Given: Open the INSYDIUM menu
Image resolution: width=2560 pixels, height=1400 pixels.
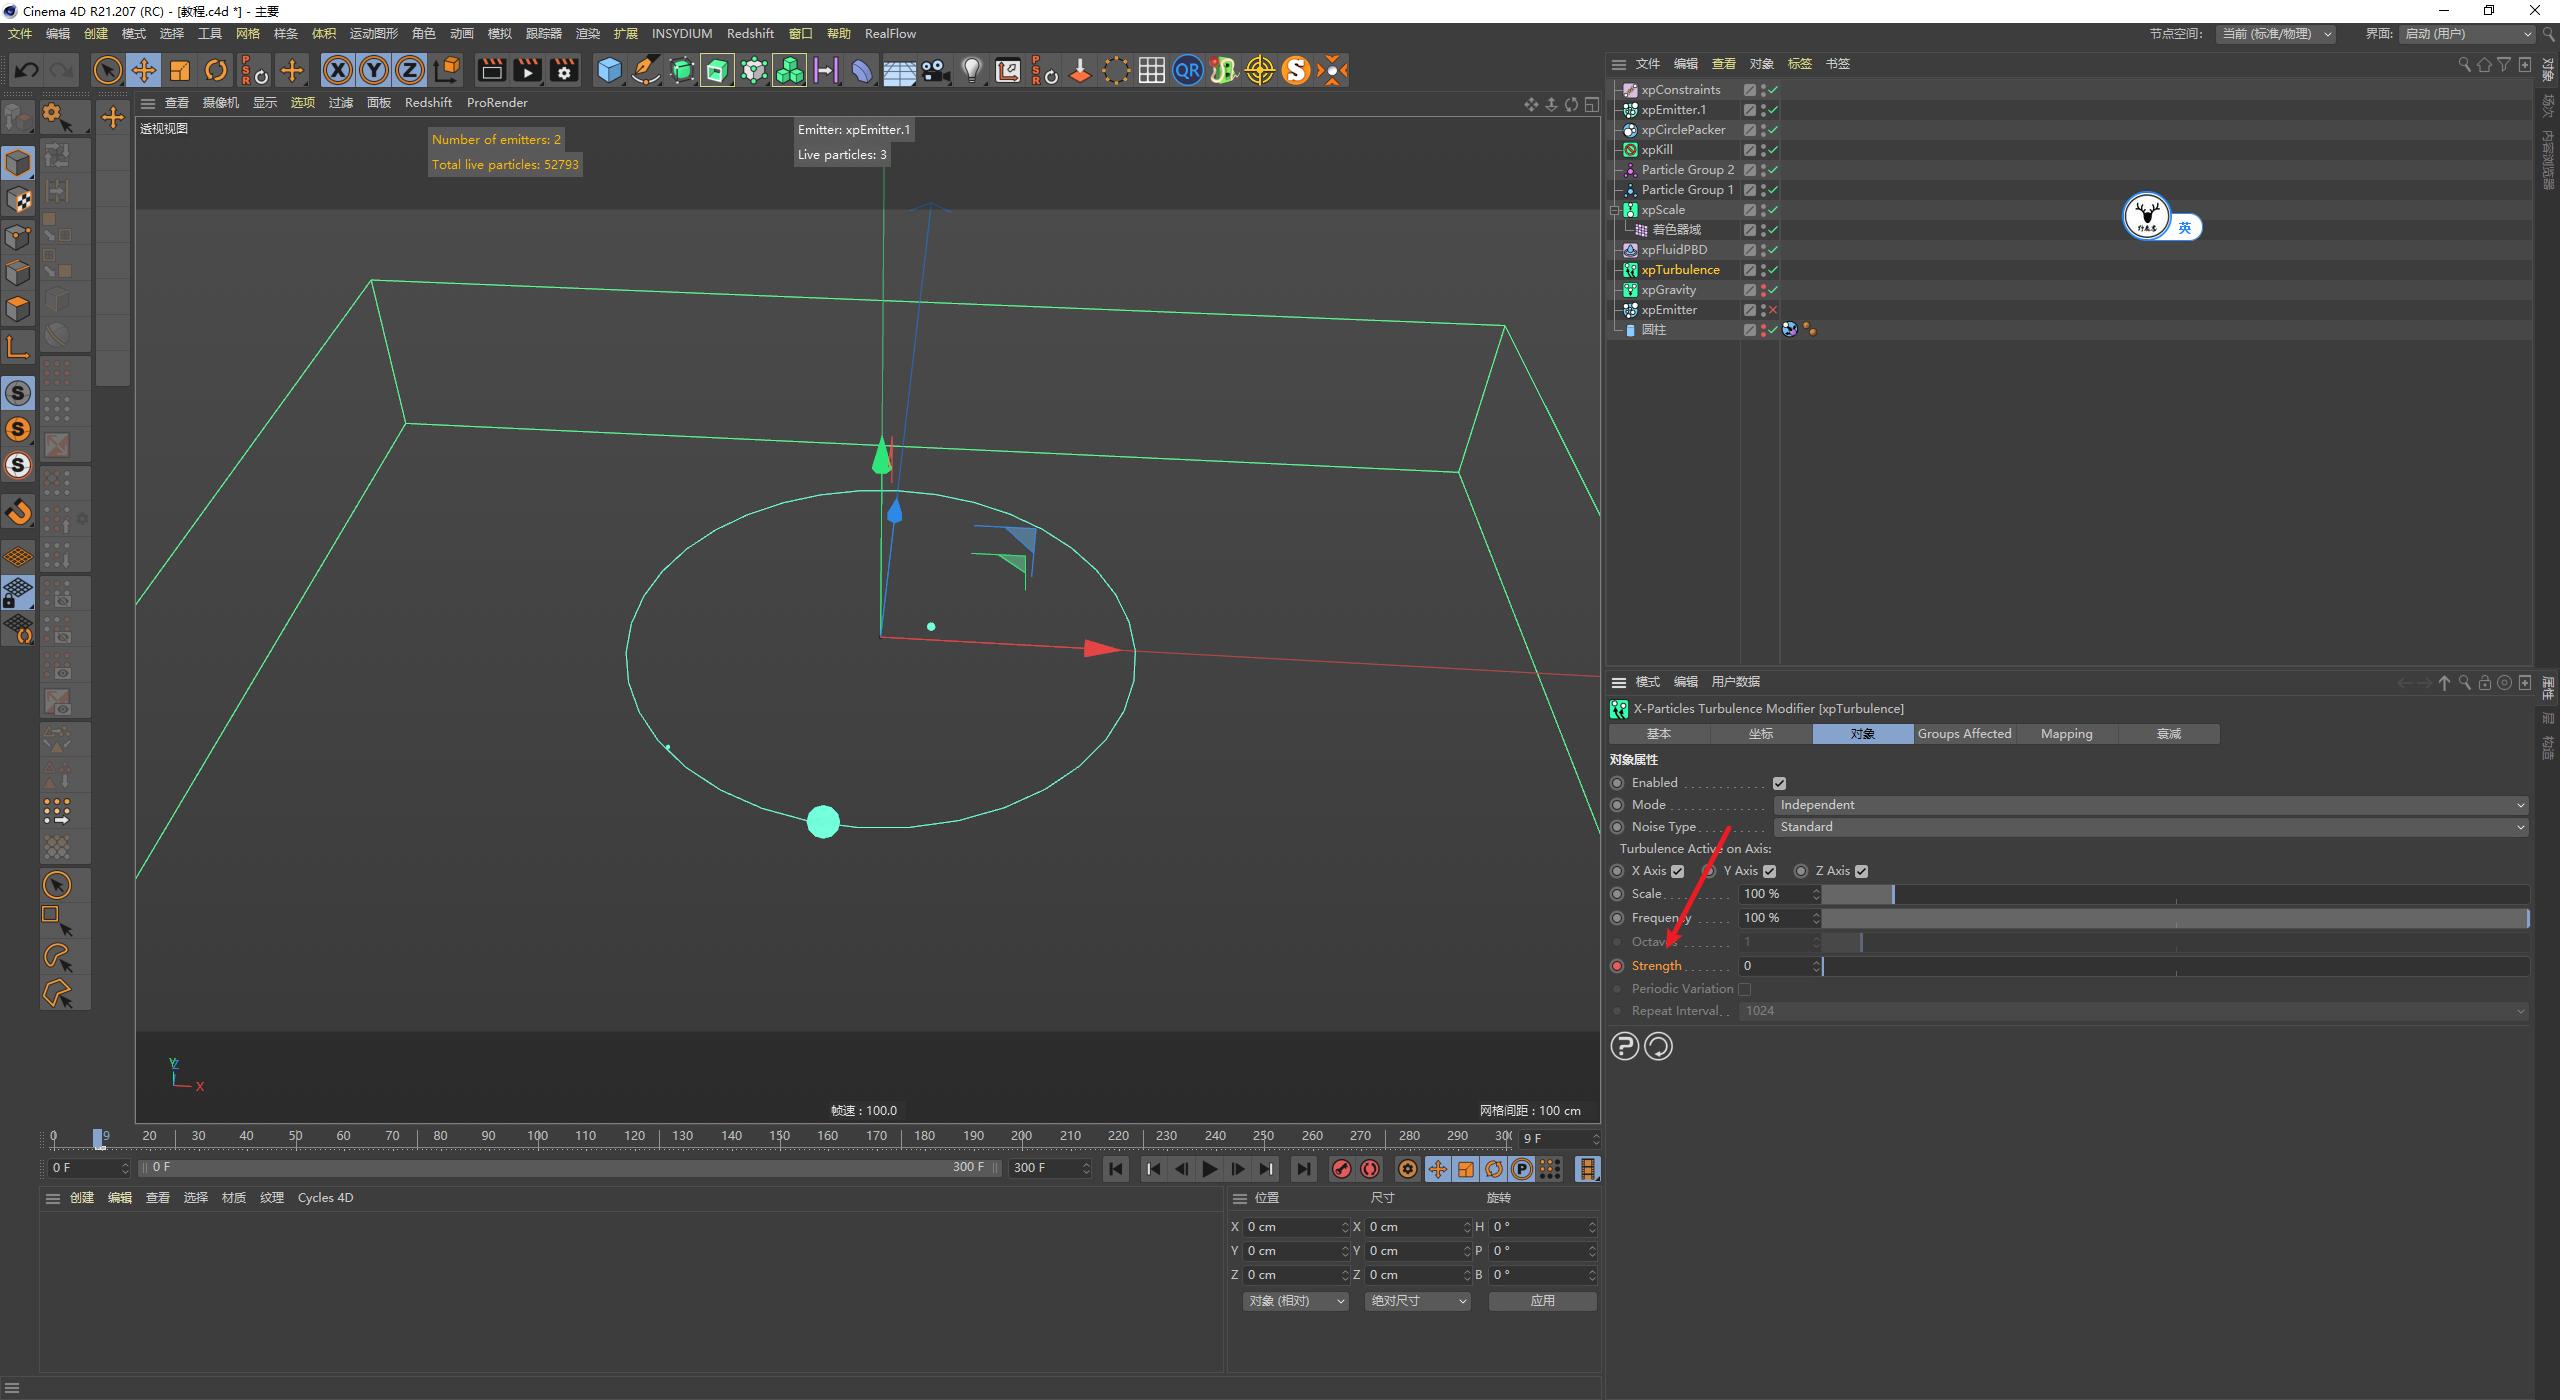Looking at the screenshot, I should coord(682,33).
